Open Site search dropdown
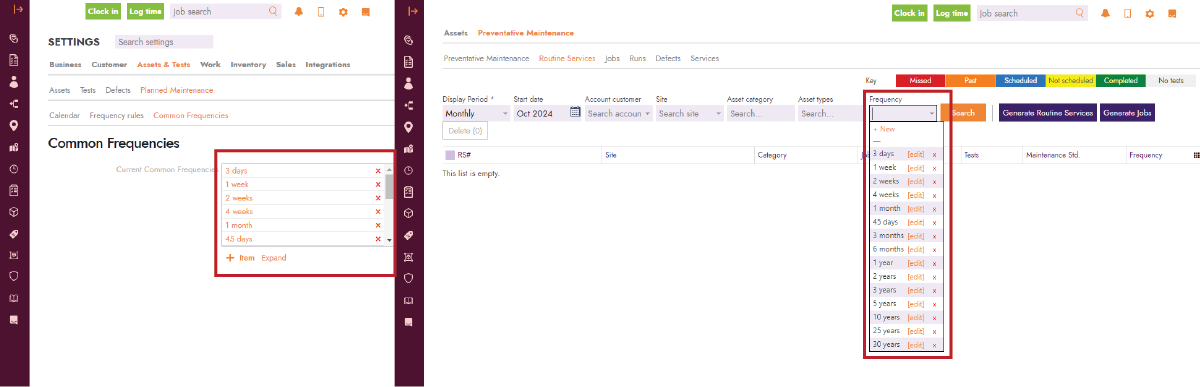The height and width of the screenshot is (387, 1200). [689, 113]
